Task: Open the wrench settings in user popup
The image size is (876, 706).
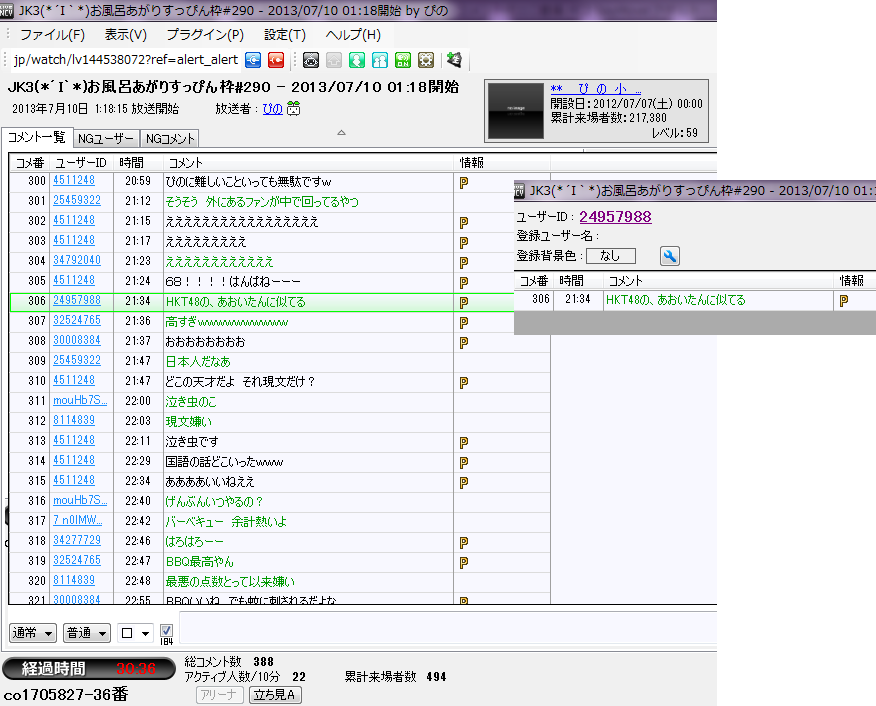Action: click(670, 256)
